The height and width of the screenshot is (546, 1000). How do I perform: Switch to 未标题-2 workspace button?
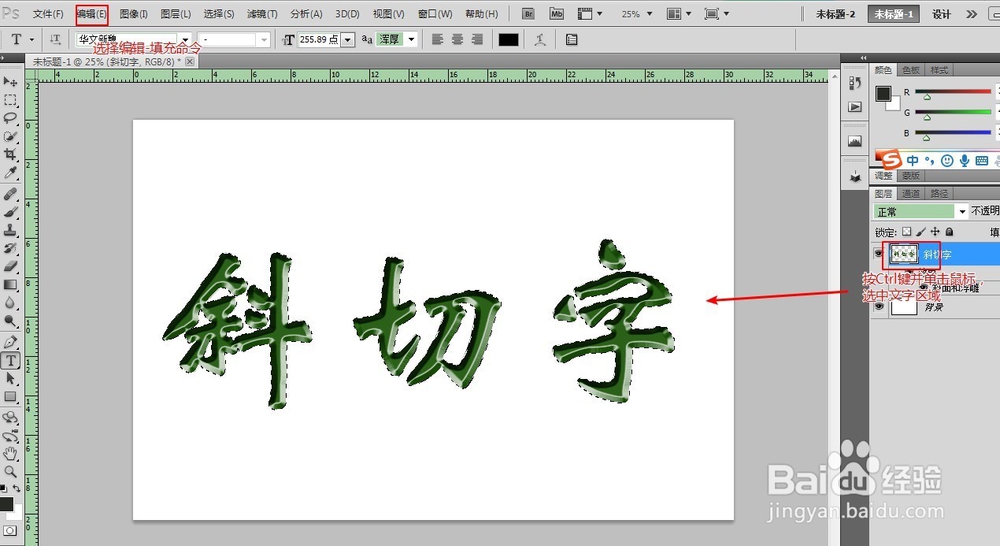(x=835, y=14)
